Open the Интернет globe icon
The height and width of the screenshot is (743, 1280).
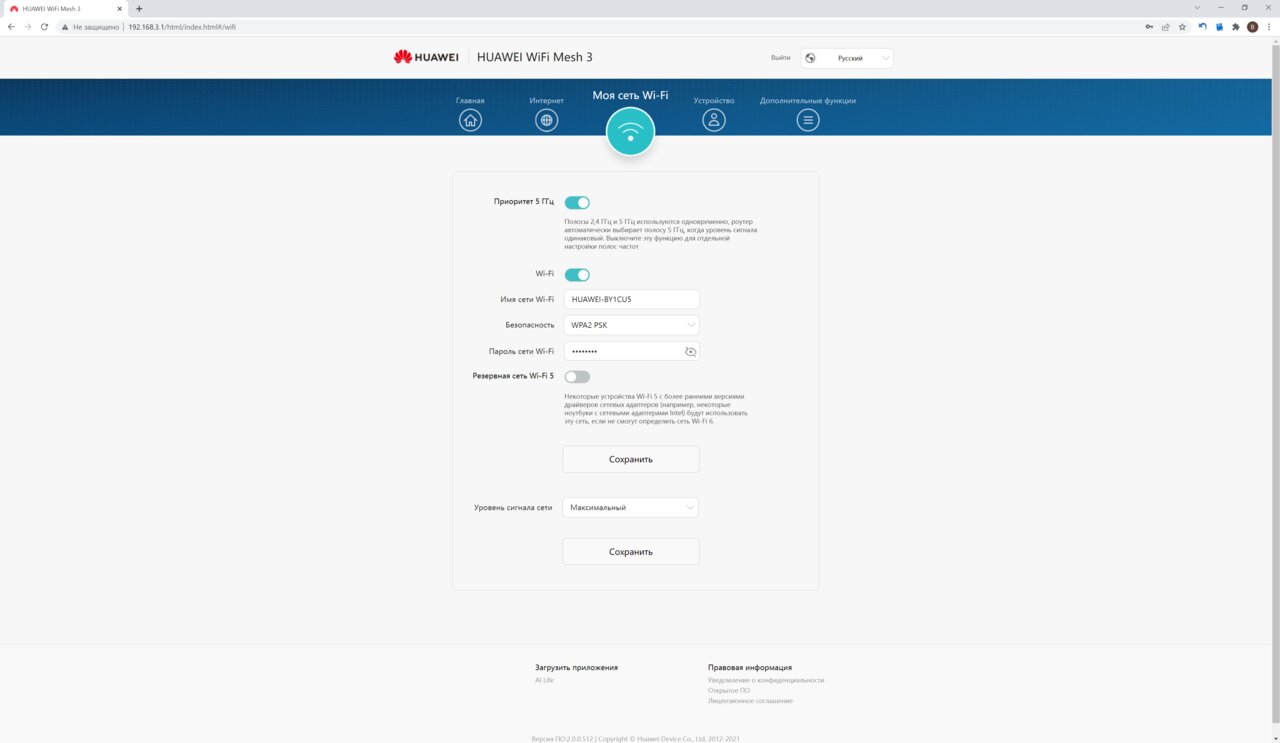point(546,120)
